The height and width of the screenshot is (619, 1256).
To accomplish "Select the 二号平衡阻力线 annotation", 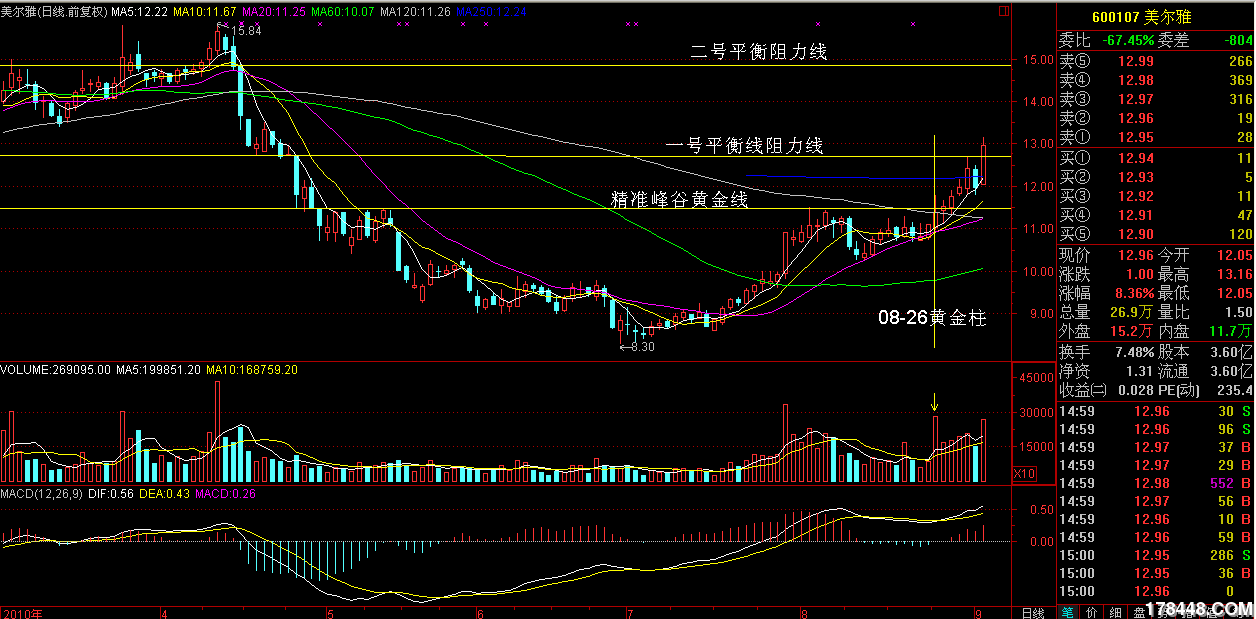I will click(759, 52).
